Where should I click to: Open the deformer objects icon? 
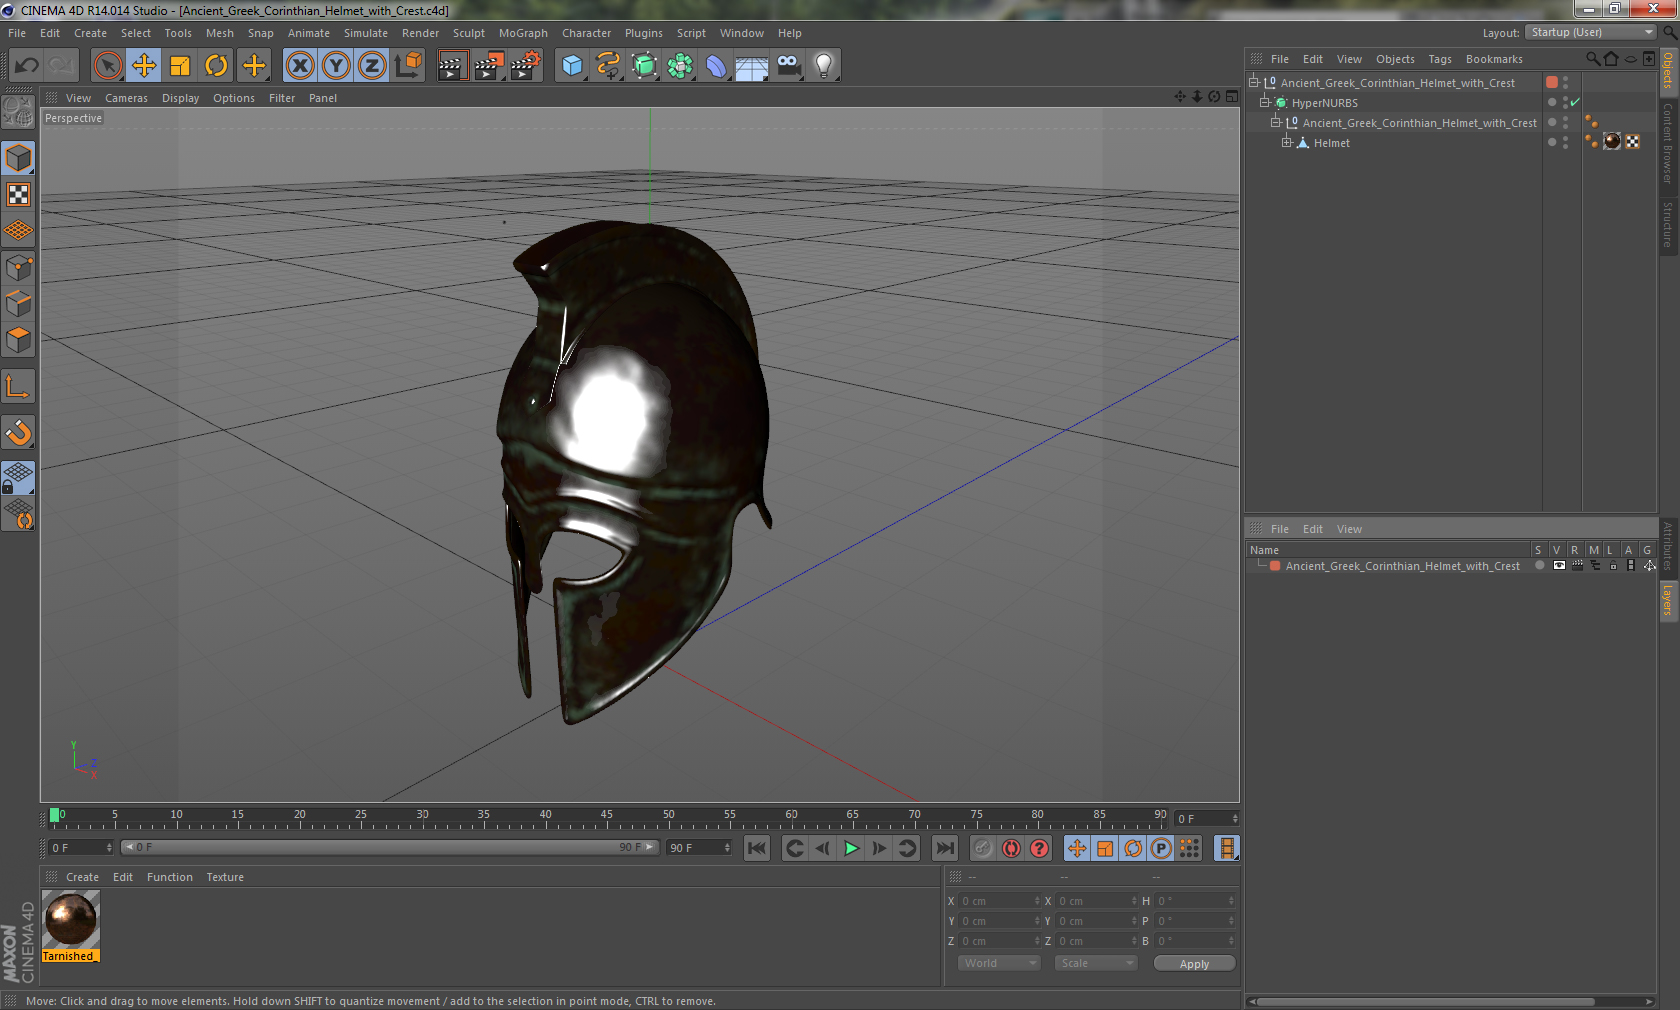716,66
